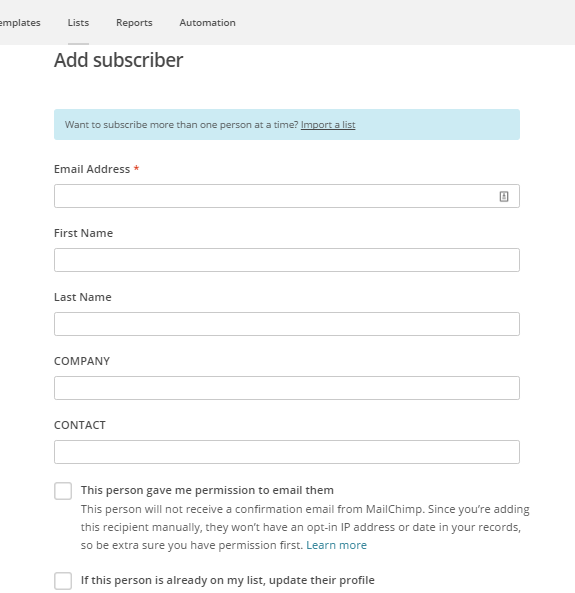Click the autofill contact icon in Email field
Image resolution: width=575 pixels, height=593 pixels.
tap(504, 196)
